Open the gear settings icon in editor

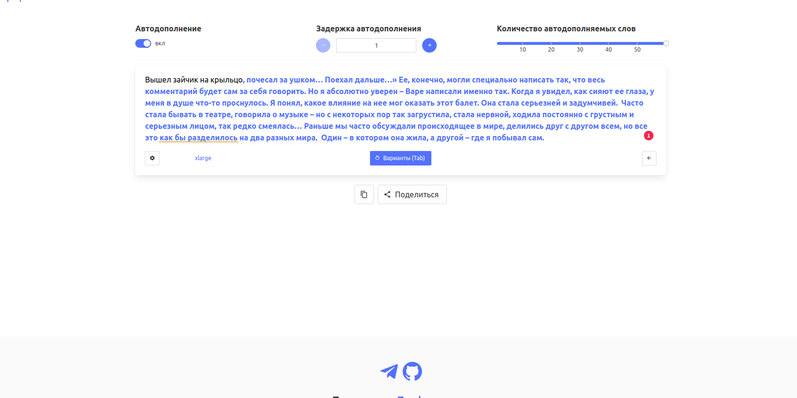(x=152, y=158)
